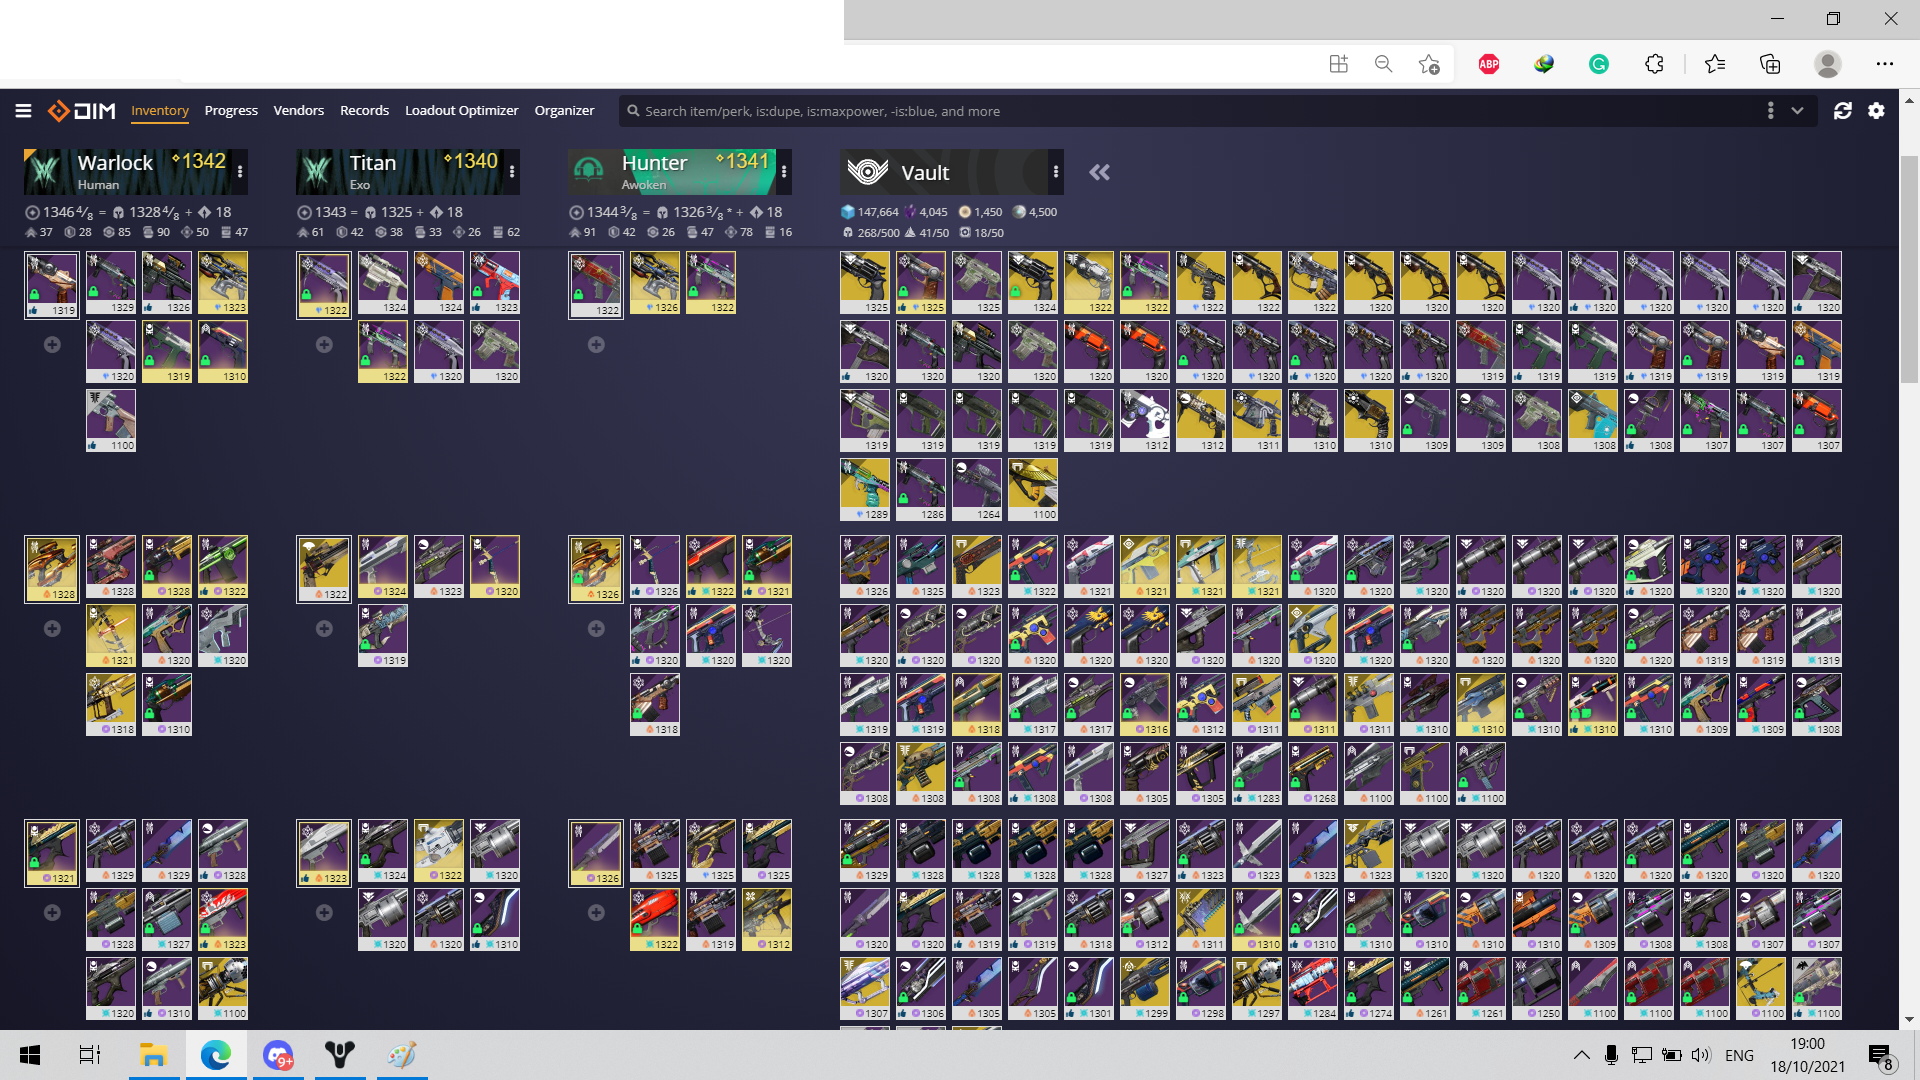This screenshot has height=1080, width=1920.
Task: Select the Hunter Awoken character header
Action: tap(672, 172)
